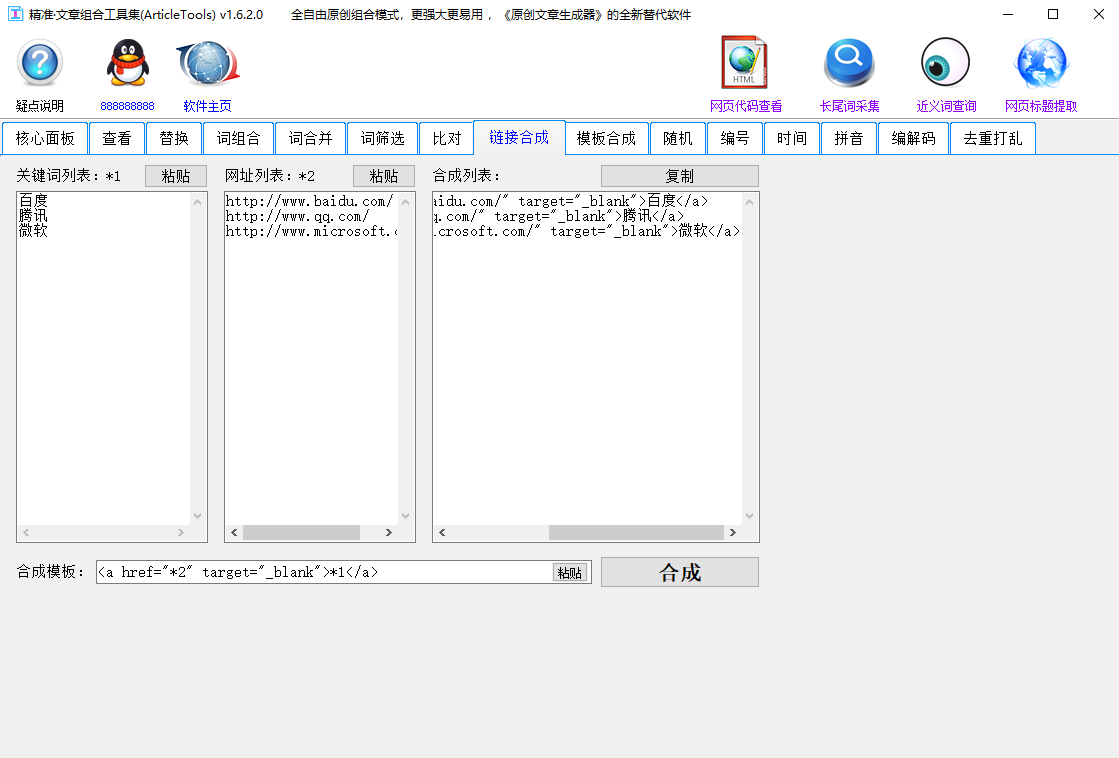Screen dimensions: 1119x758
Task: Click the QQ contact icon labeled 888888888
Action: [x=127, y=63]
